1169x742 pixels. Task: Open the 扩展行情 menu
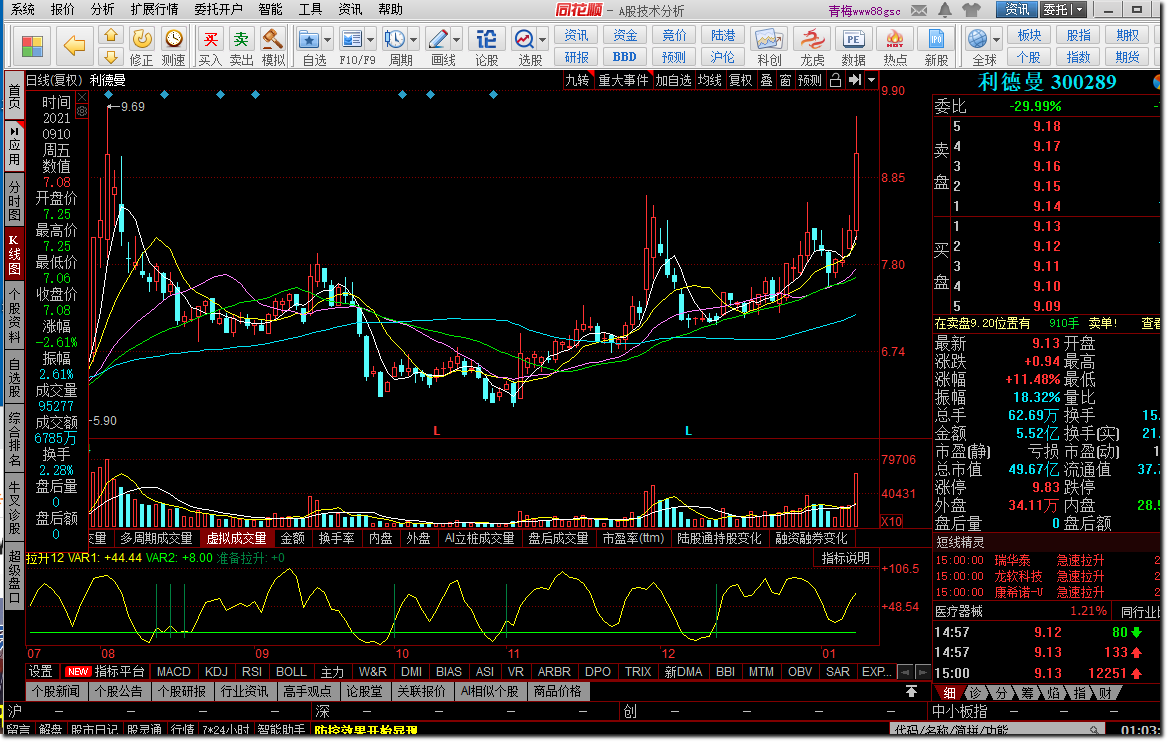[154, 9]
